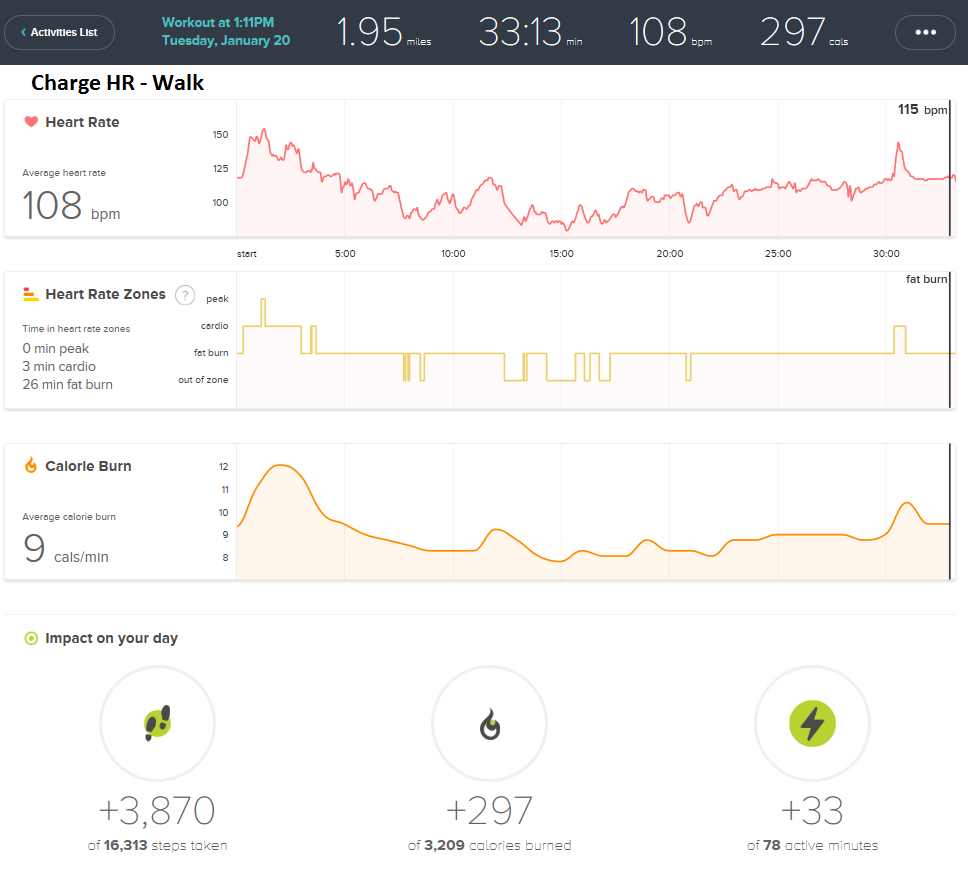Click the Impact on your day heading

pos(112,638)
